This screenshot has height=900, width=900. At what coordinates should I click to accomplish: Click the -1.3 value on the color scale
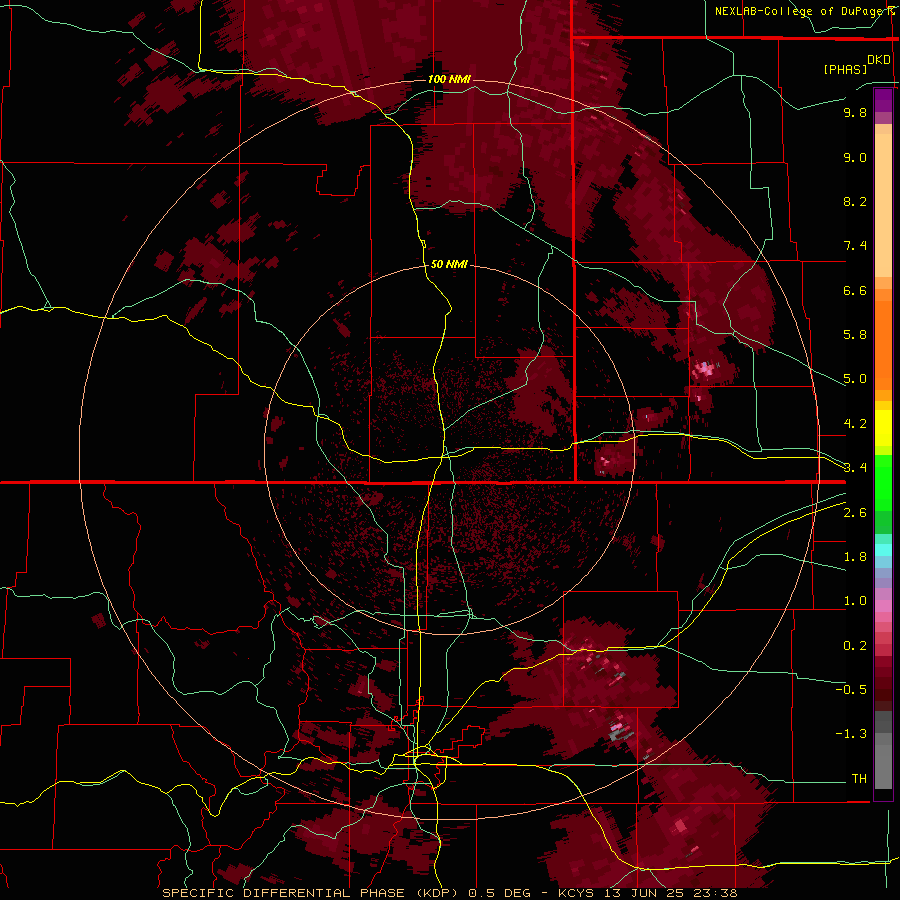click(851, 734)
